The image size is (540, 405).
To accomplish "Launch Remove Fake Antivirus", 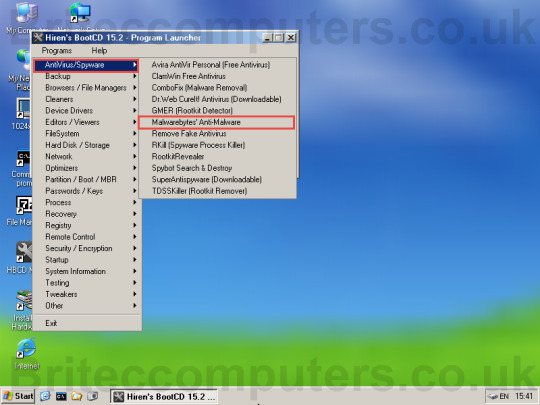I will (x=217, y=134).
